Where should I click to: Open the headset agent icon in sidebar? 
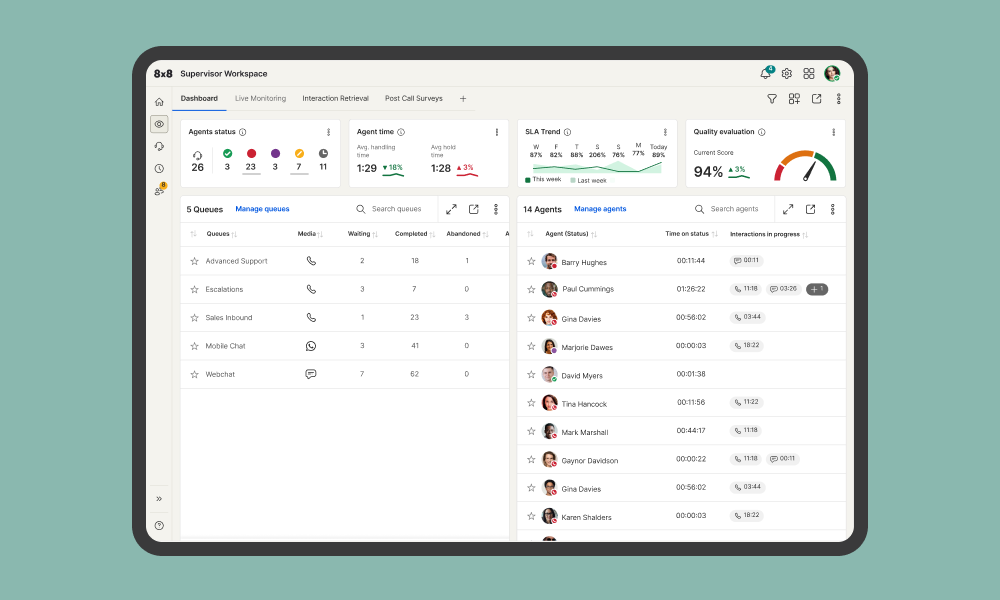pos(159,146)
